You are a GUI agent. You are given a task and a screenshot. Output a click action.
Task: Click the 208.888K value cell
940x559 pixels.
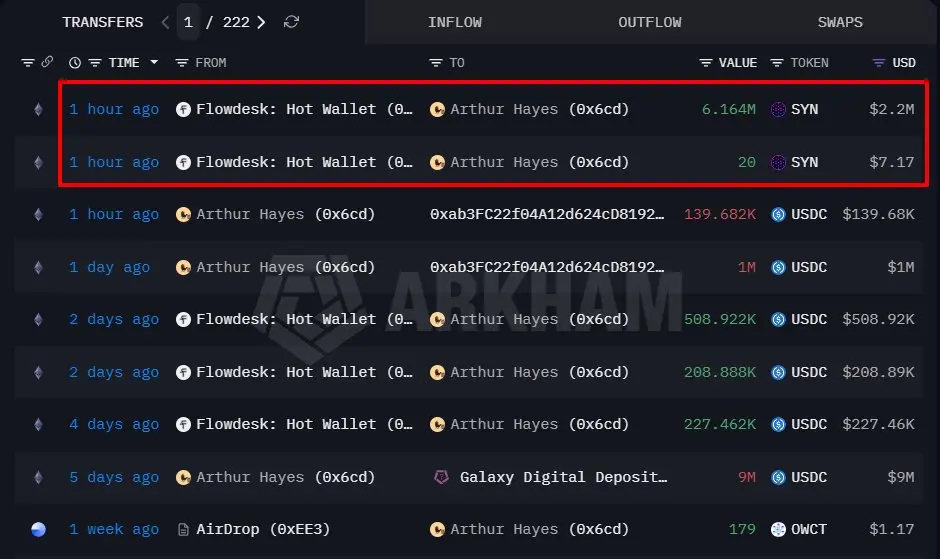click(x=720, y=372)
